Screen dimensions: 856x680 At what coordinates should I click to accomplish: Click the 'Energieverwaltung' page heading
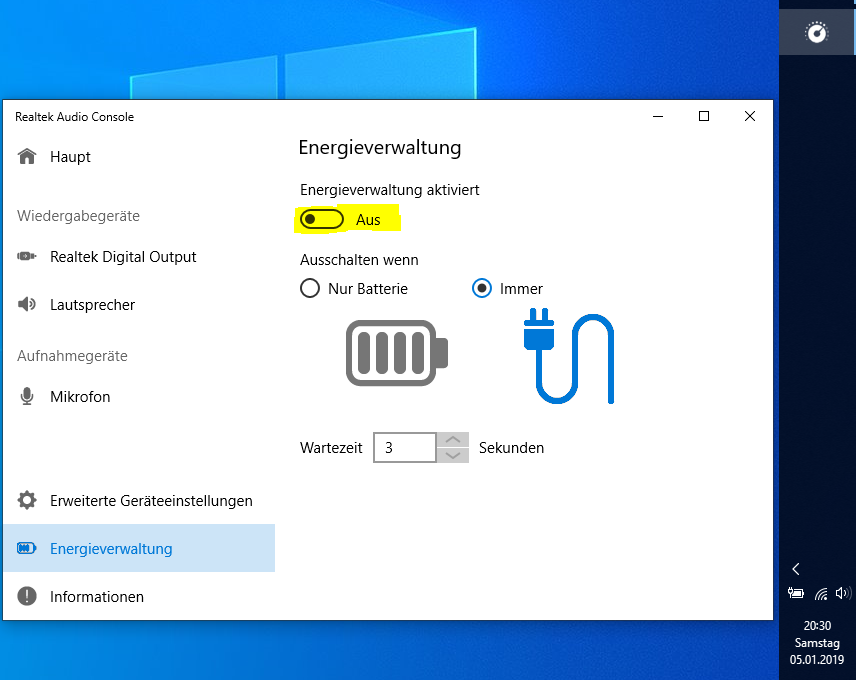pyautogui.click(x=380, y=148)
